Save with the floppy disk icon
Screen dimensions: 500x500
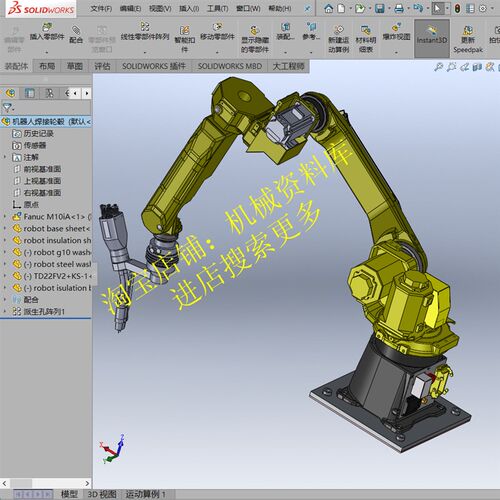tap(380, 8)
